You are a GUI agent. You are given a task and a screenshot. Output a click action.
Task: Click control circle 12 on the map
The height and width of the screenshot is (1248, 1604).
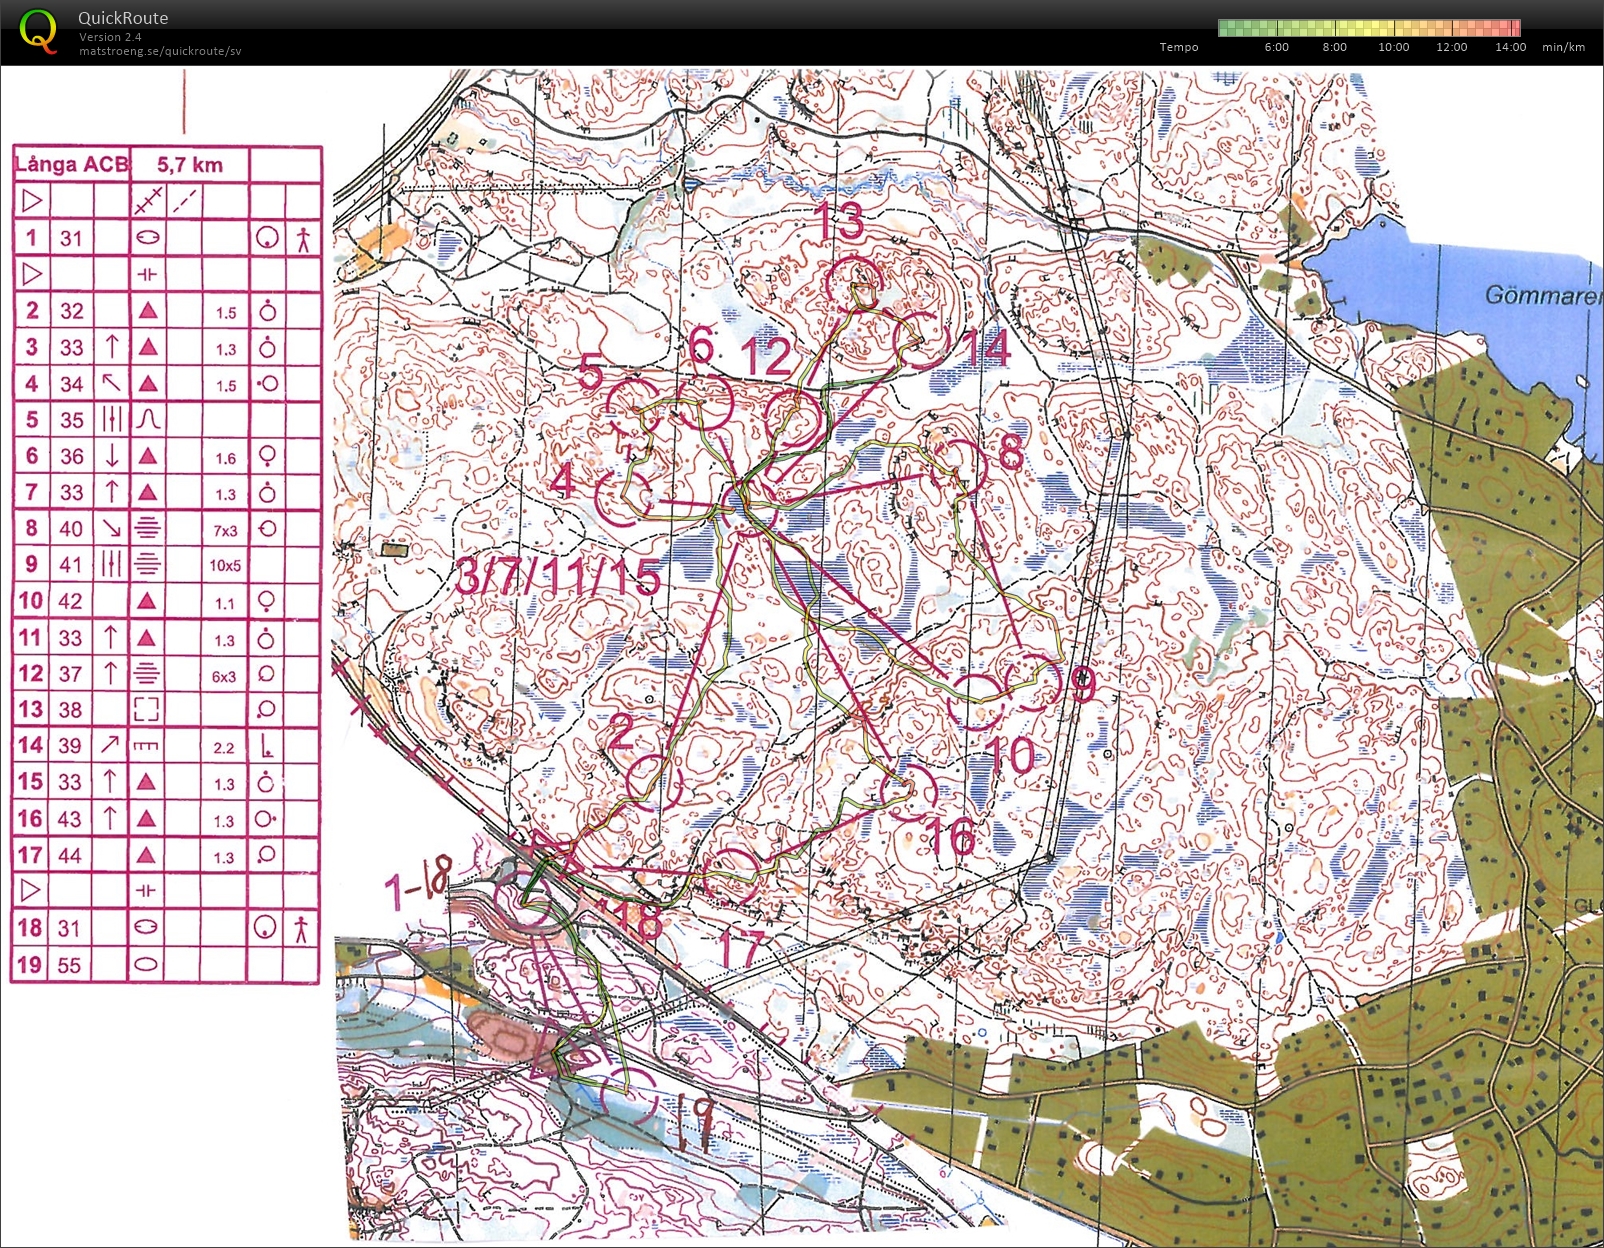pyautogui.click(x=793, y=419)
